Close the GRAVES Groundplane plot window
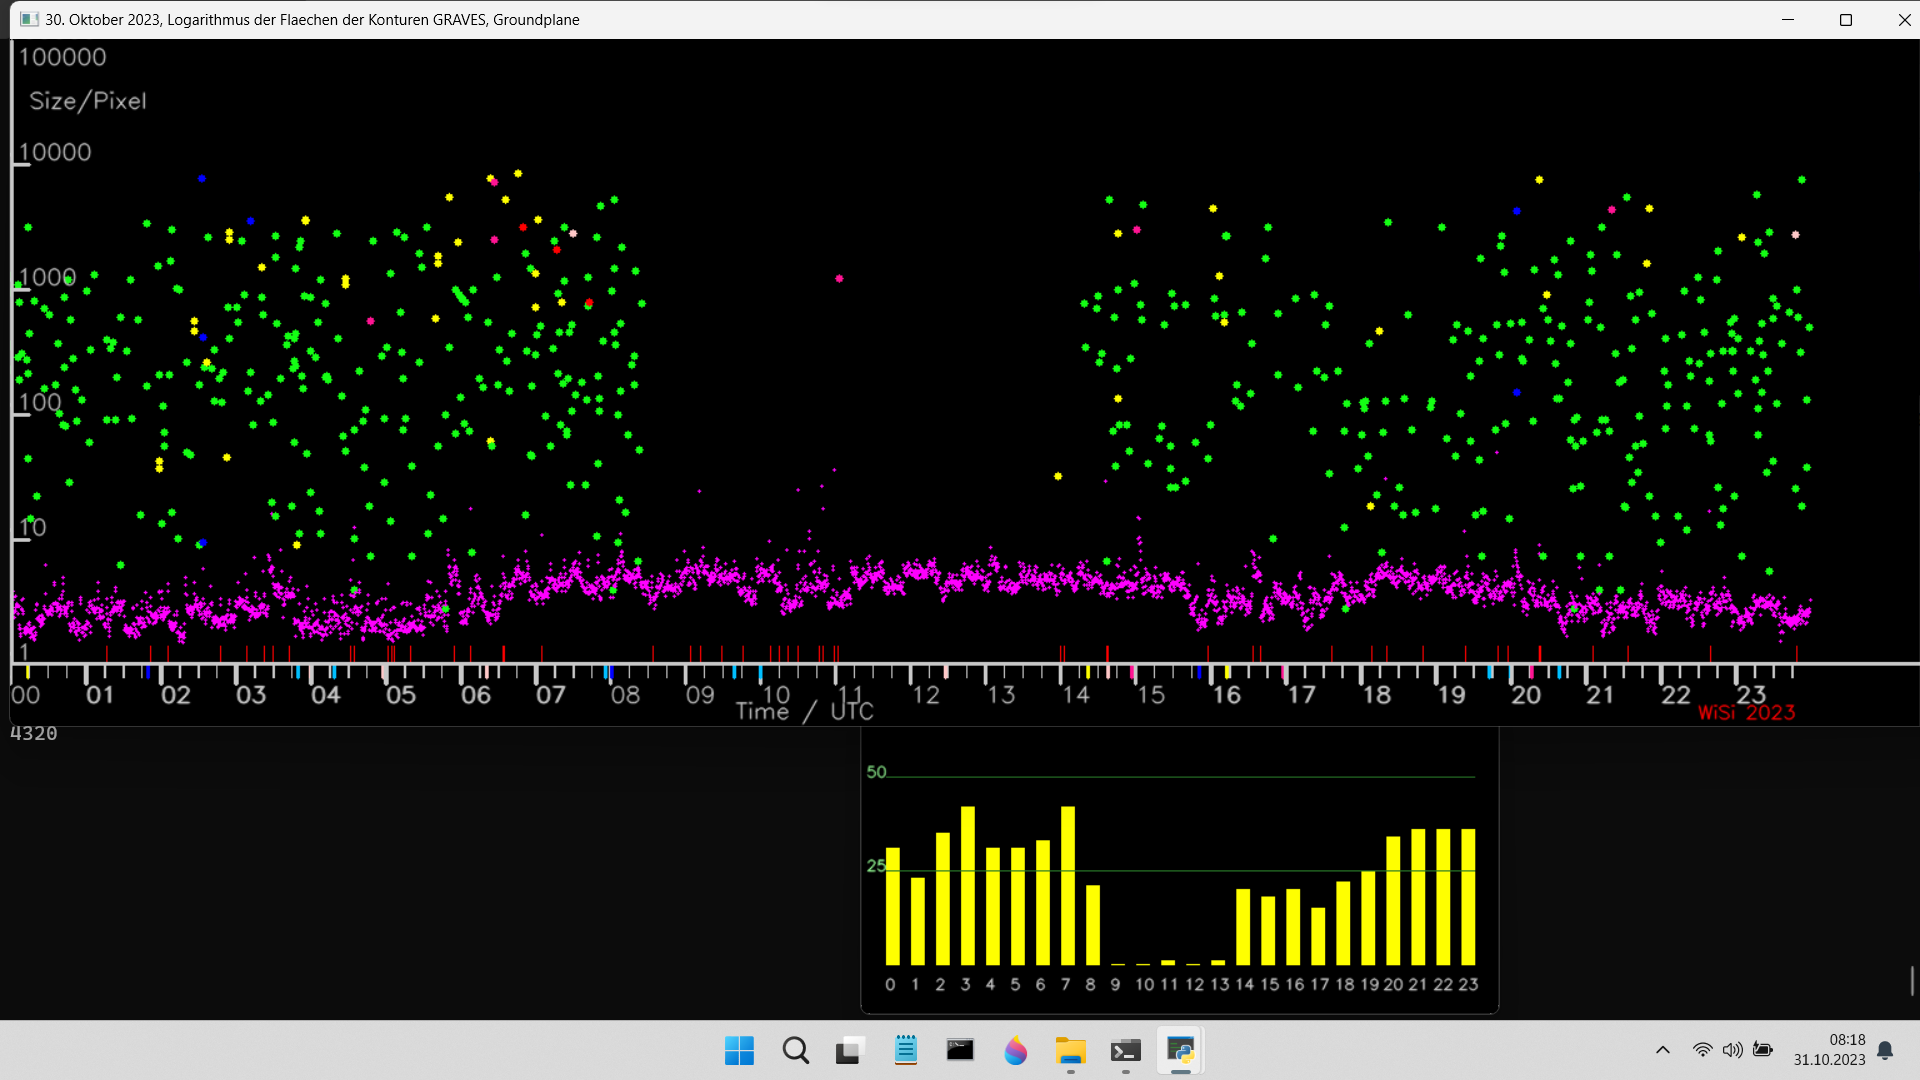The height and width of the screenshot is (1080, 1920). 1904,20
